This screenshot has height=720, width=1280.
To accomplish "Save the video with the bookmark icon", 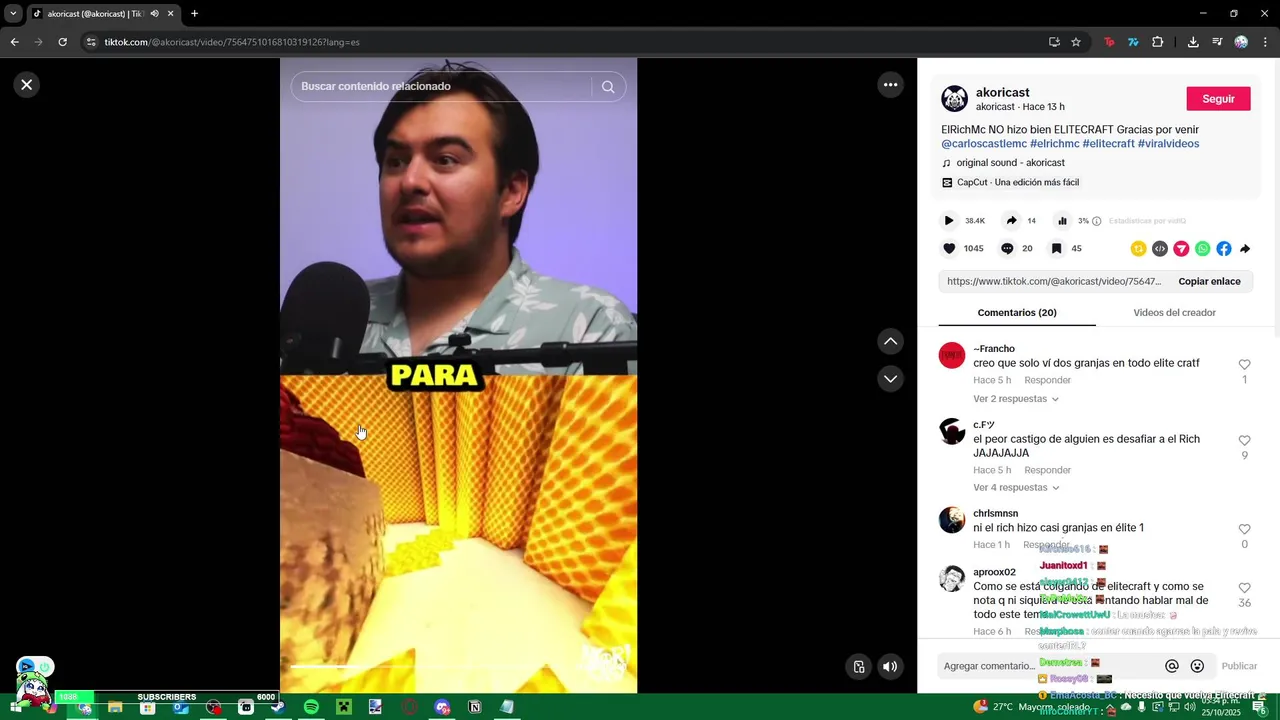I will tap(1056, 249).
